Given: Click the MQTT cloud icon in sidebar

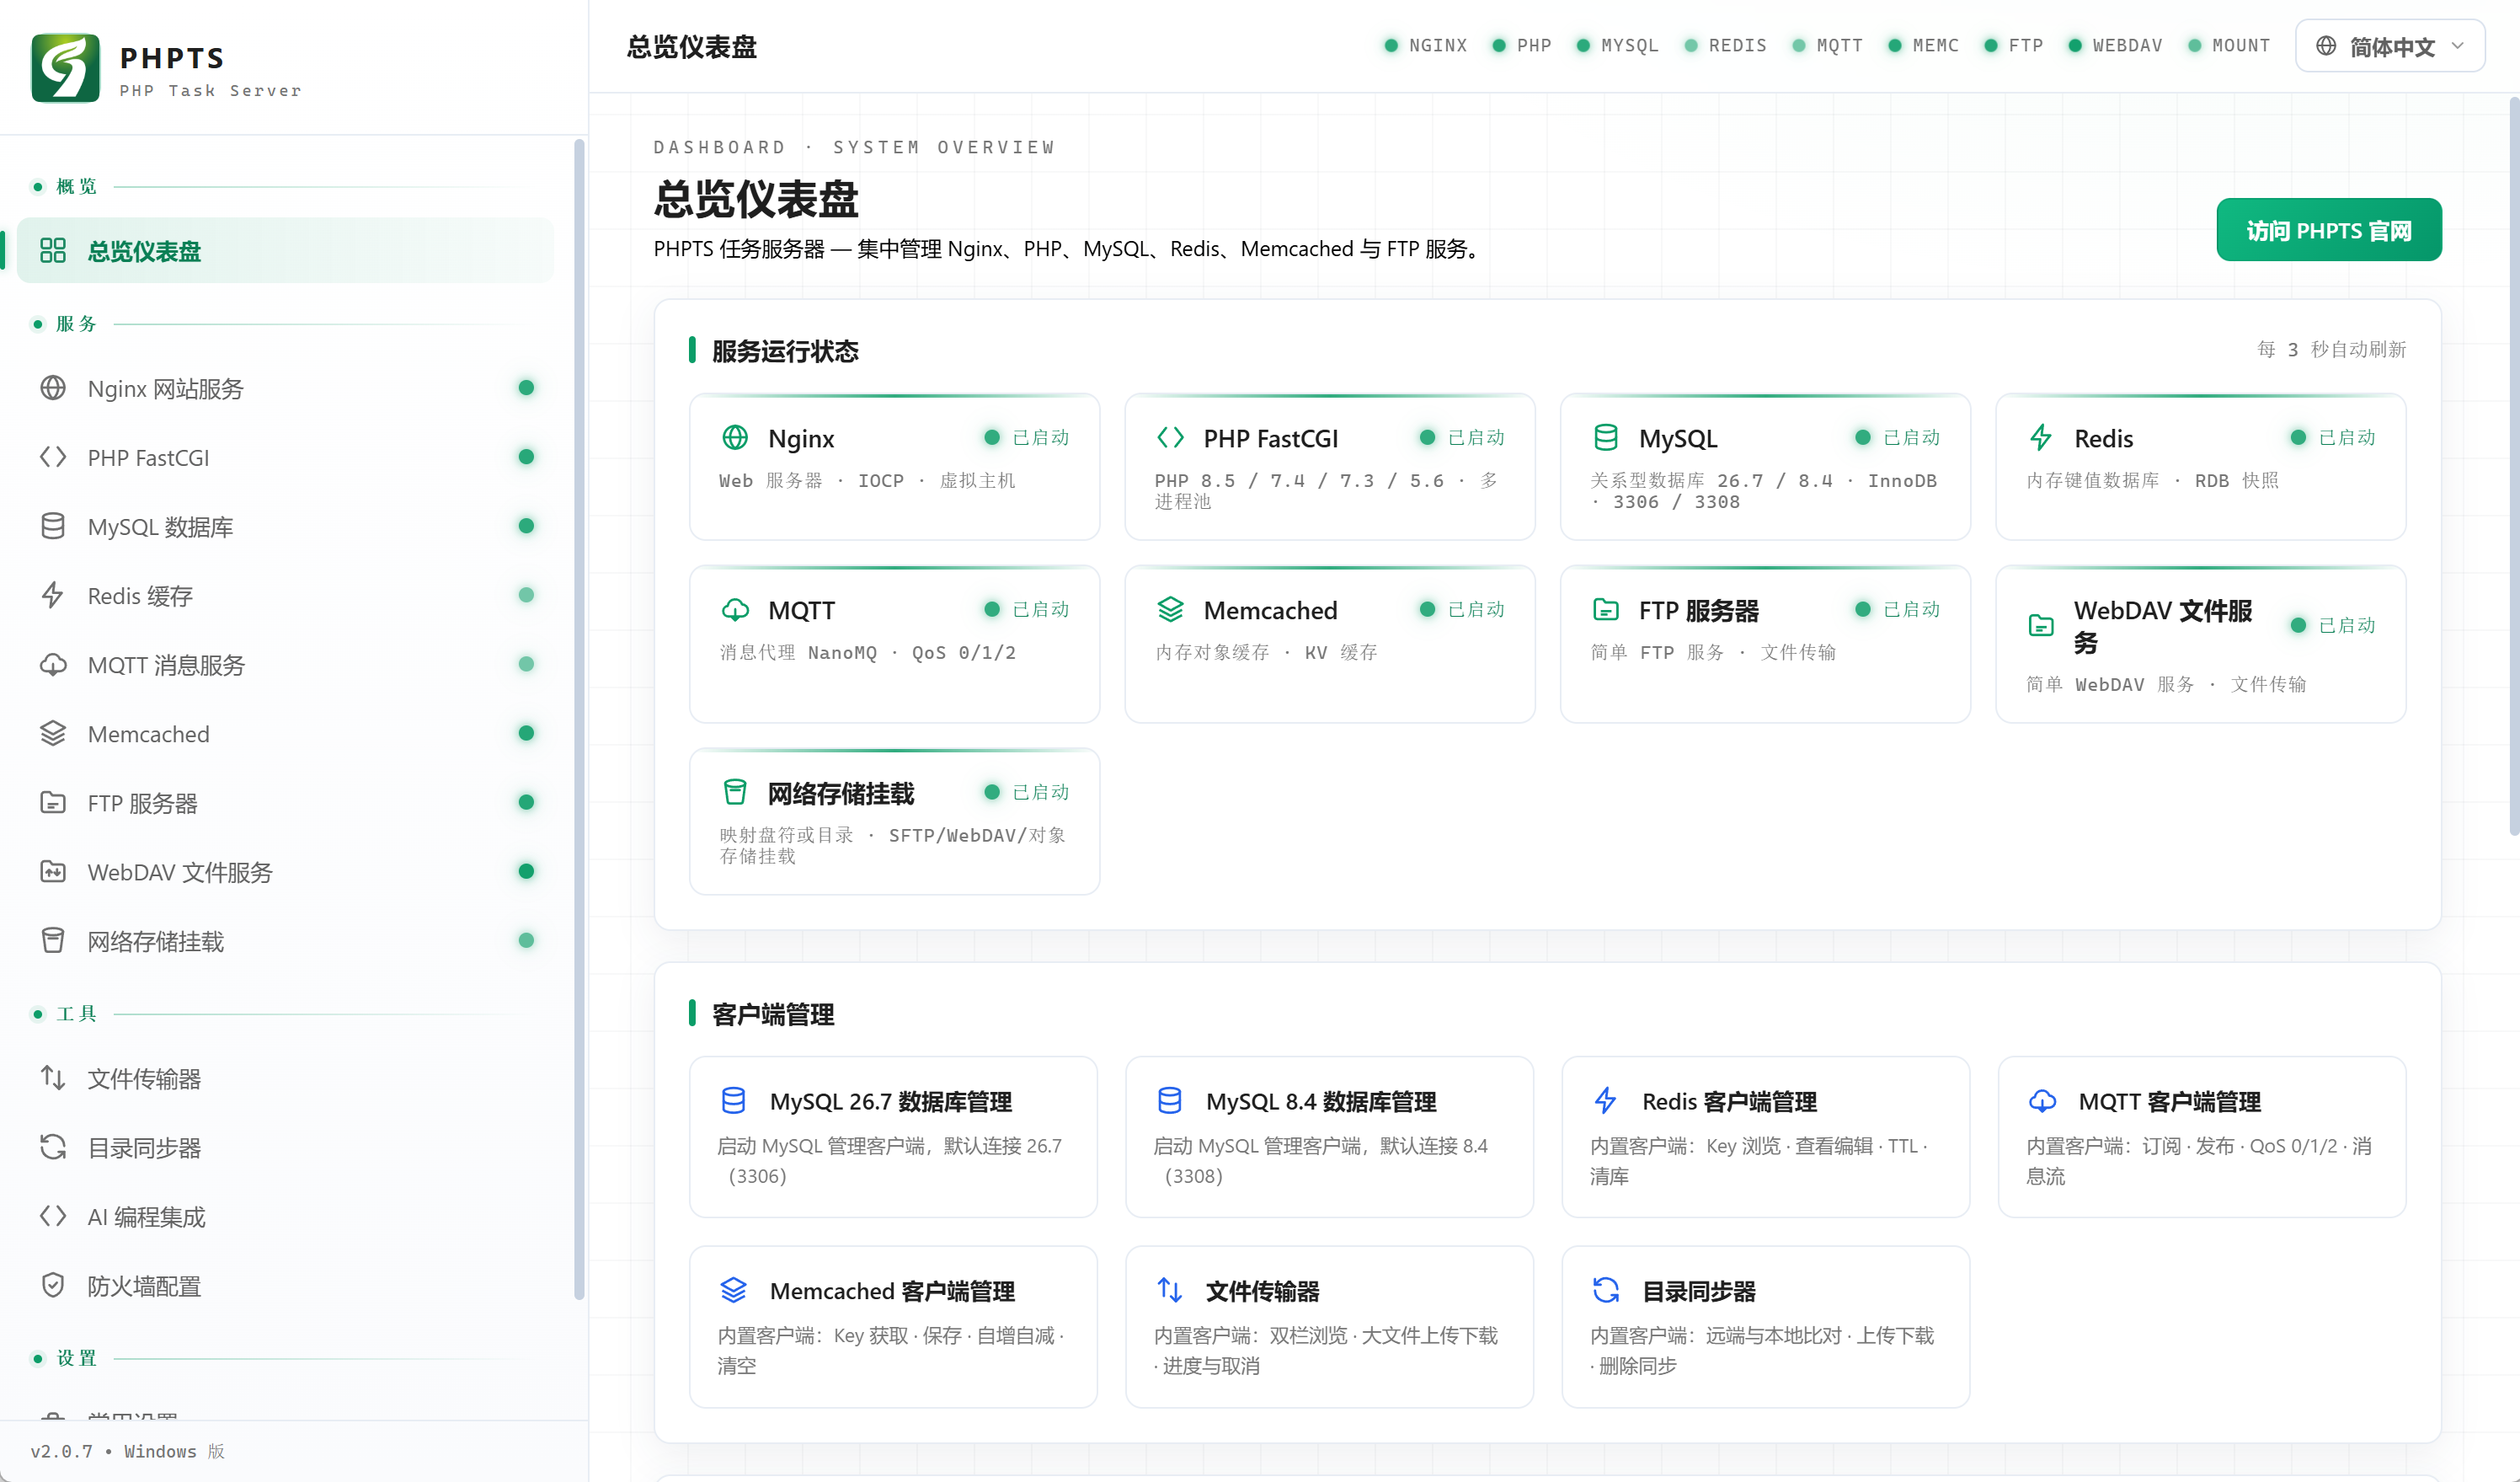Looking at the screenshot, I should (53, 664).
